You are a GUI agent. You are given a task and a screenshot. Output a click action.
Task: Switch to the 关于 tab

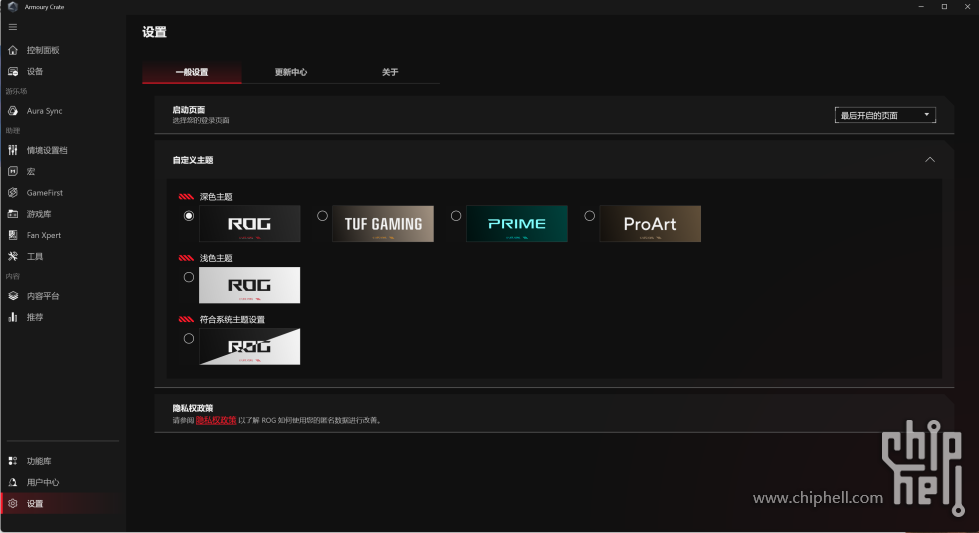[x=390, y=72]
